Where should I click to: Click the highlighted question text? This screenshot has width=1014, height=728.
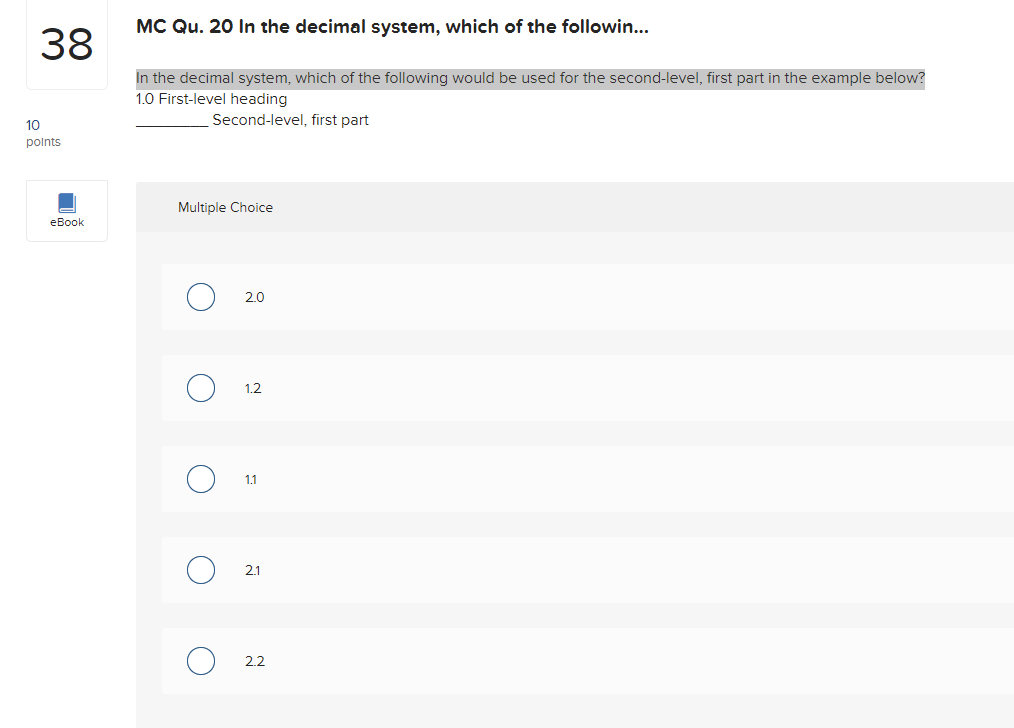(529, 77)
